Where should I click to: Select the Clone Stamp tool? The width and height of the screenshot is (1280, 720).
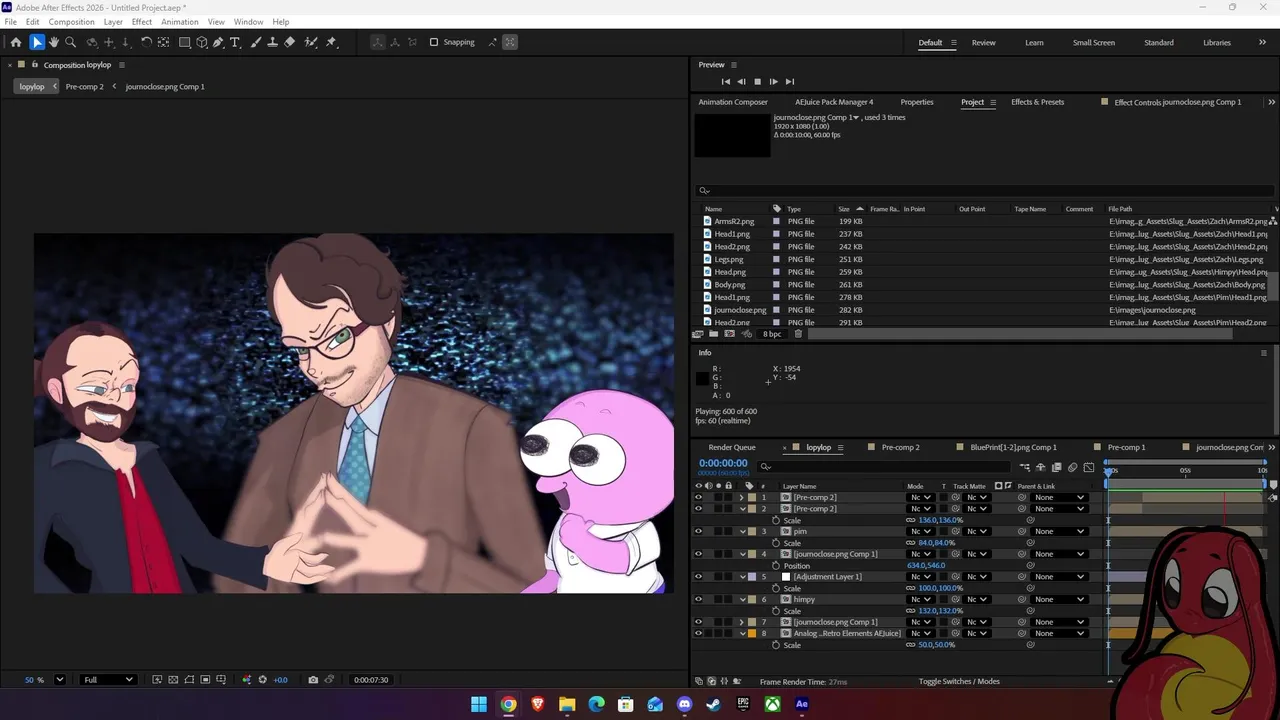click(272, 42)
